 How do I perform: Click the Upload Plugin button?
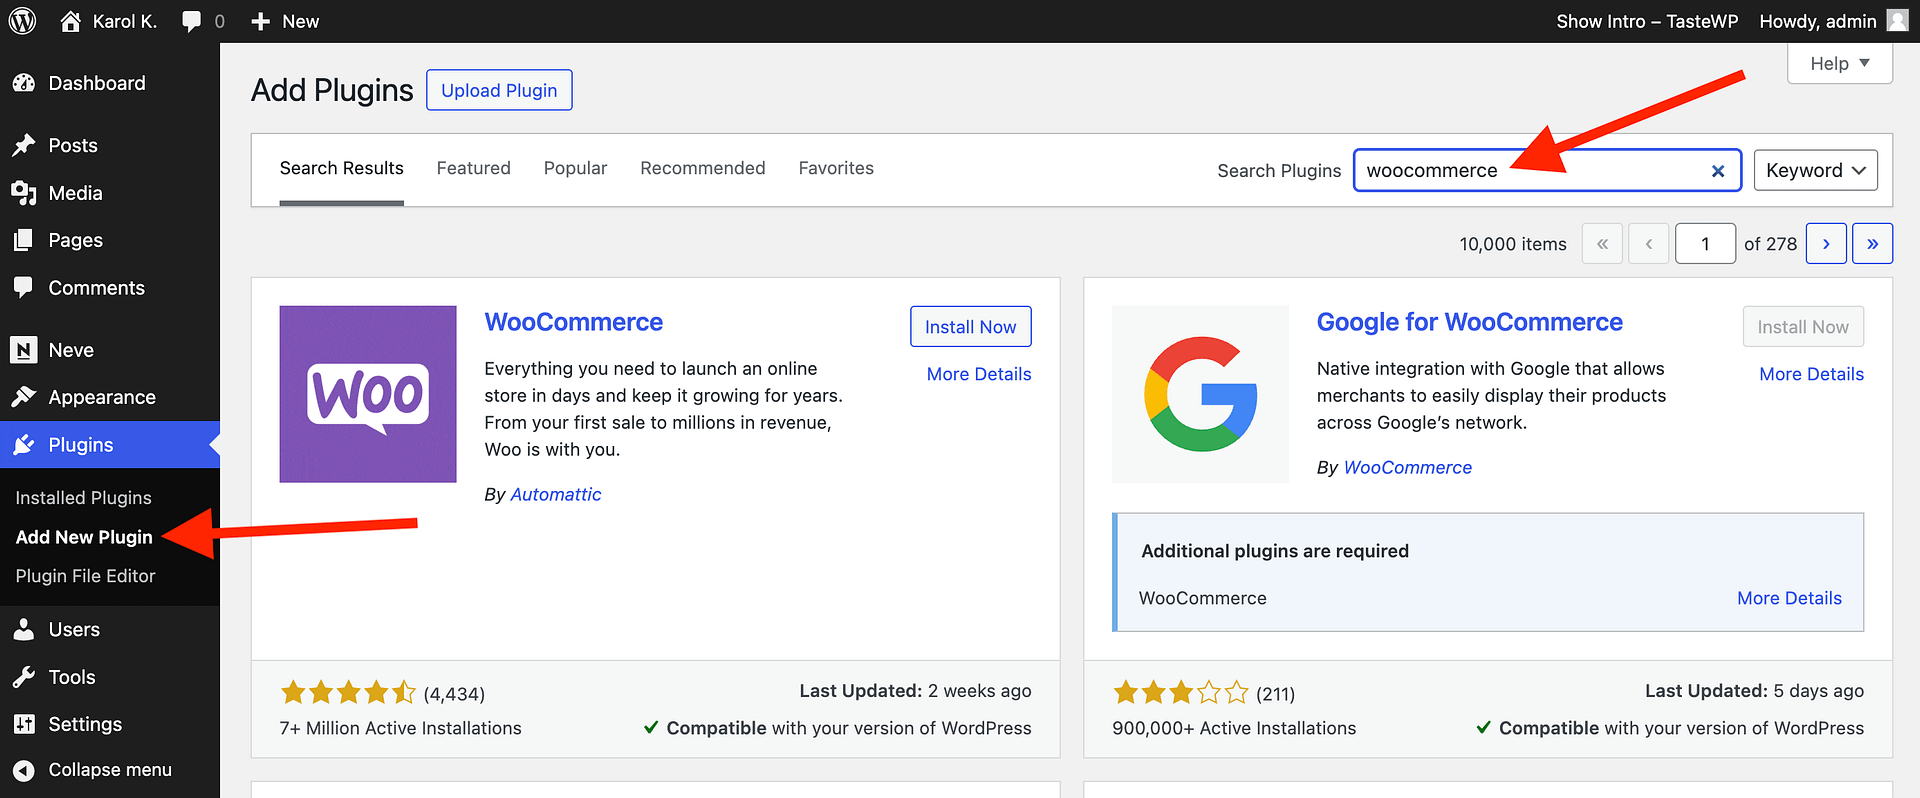pyautogui.click(x=499, y=90)
